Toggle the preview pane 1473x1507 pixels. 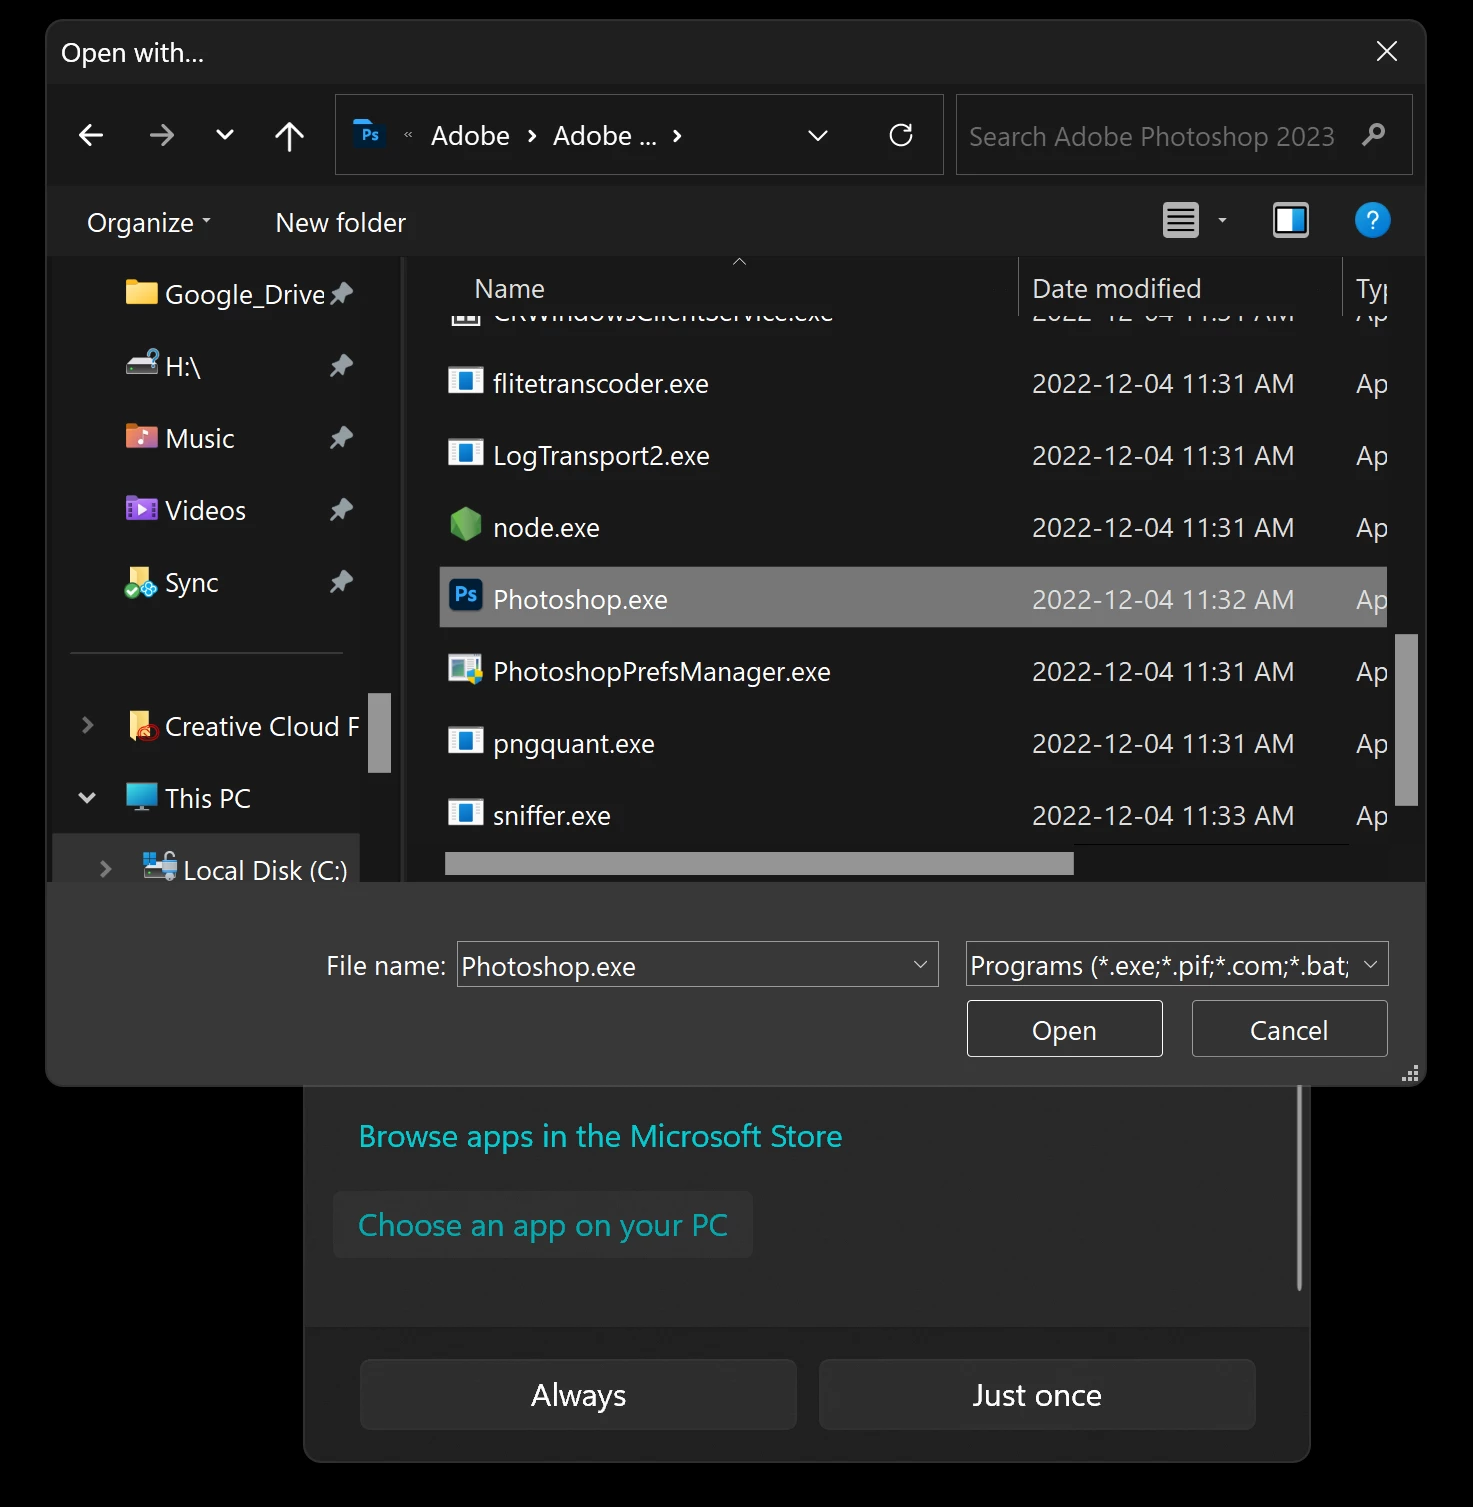pos(1291,220)
